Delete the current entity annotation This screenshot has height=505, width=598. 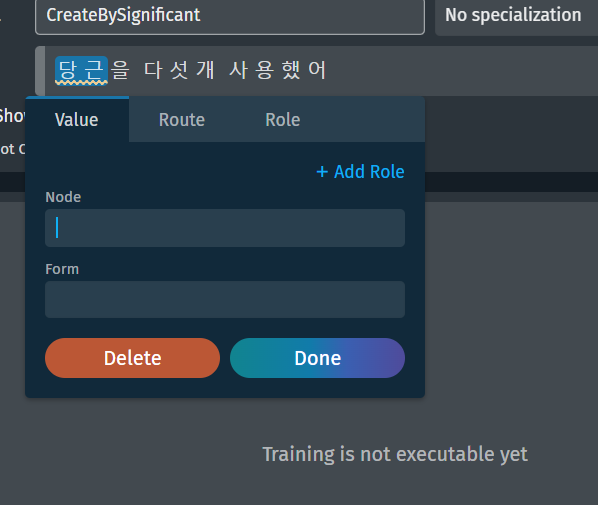(x=132, y=358)
